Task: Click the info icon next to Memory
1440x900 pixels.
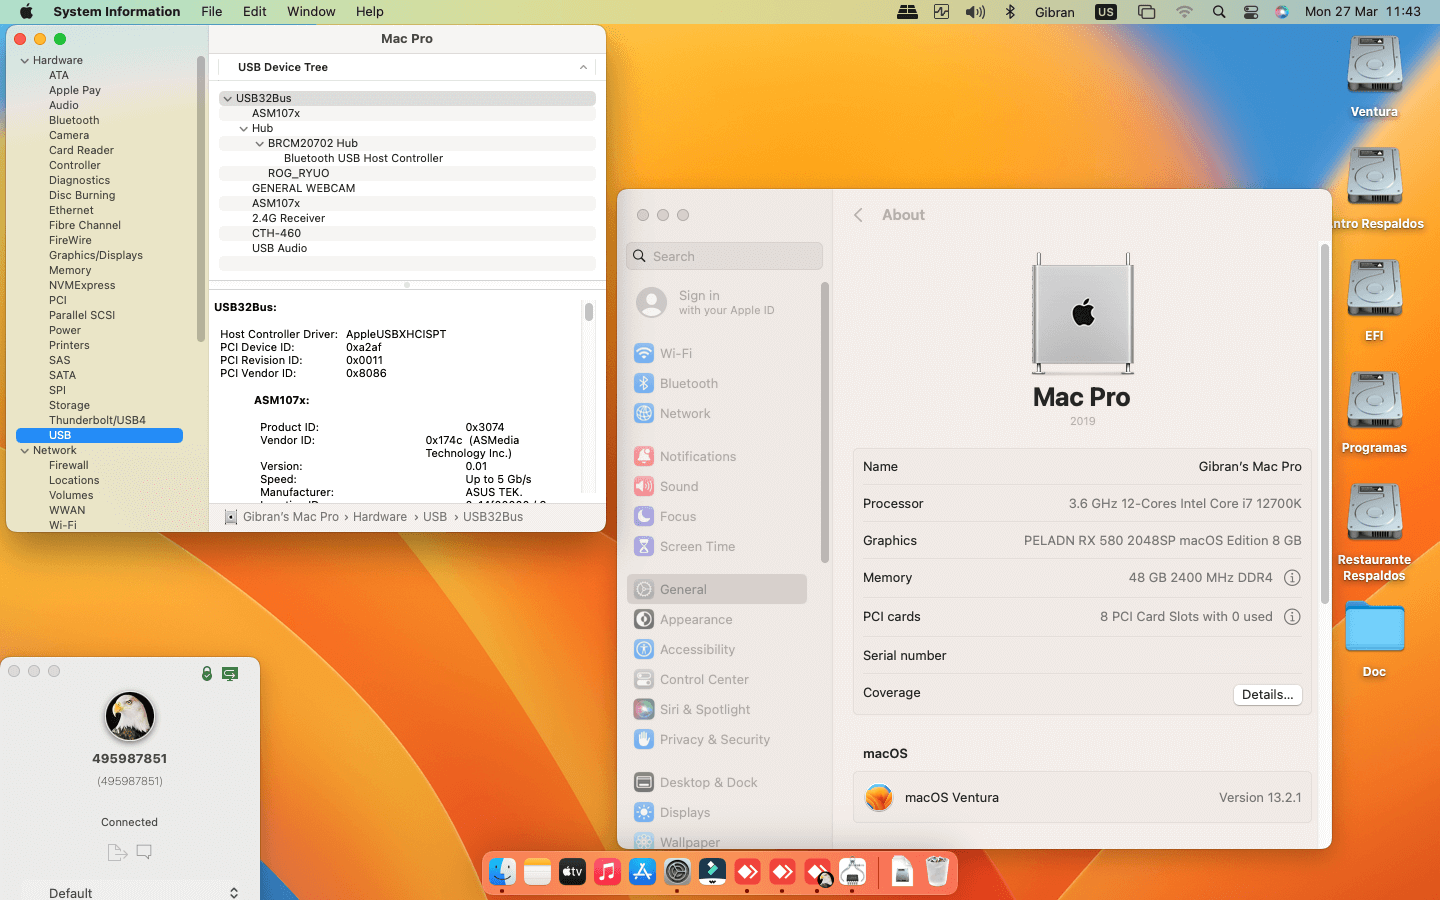Action: tap(1292, 578)
